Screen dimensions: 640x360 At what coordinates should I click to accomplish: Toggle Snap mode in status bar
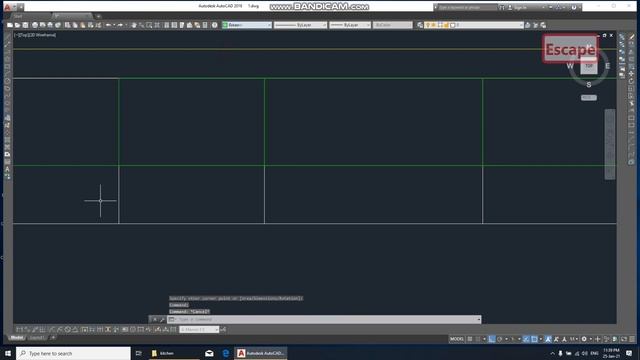pyautogui.click(x=478, y=339)
